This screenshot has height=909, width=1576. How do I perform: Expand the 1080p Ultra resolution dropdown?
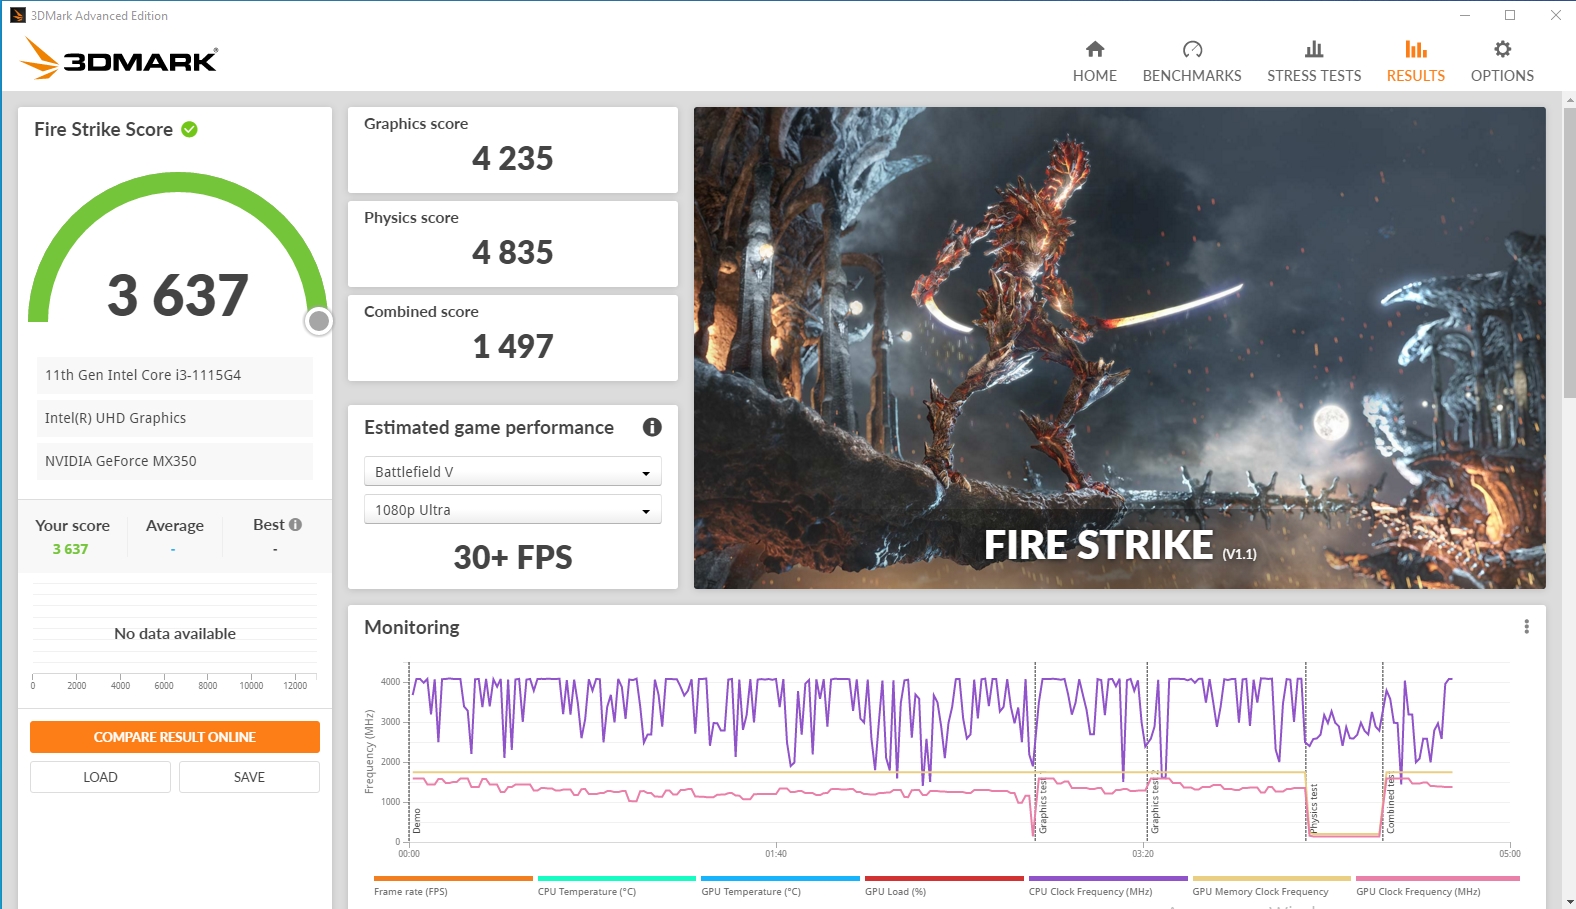tap(512, 510)
